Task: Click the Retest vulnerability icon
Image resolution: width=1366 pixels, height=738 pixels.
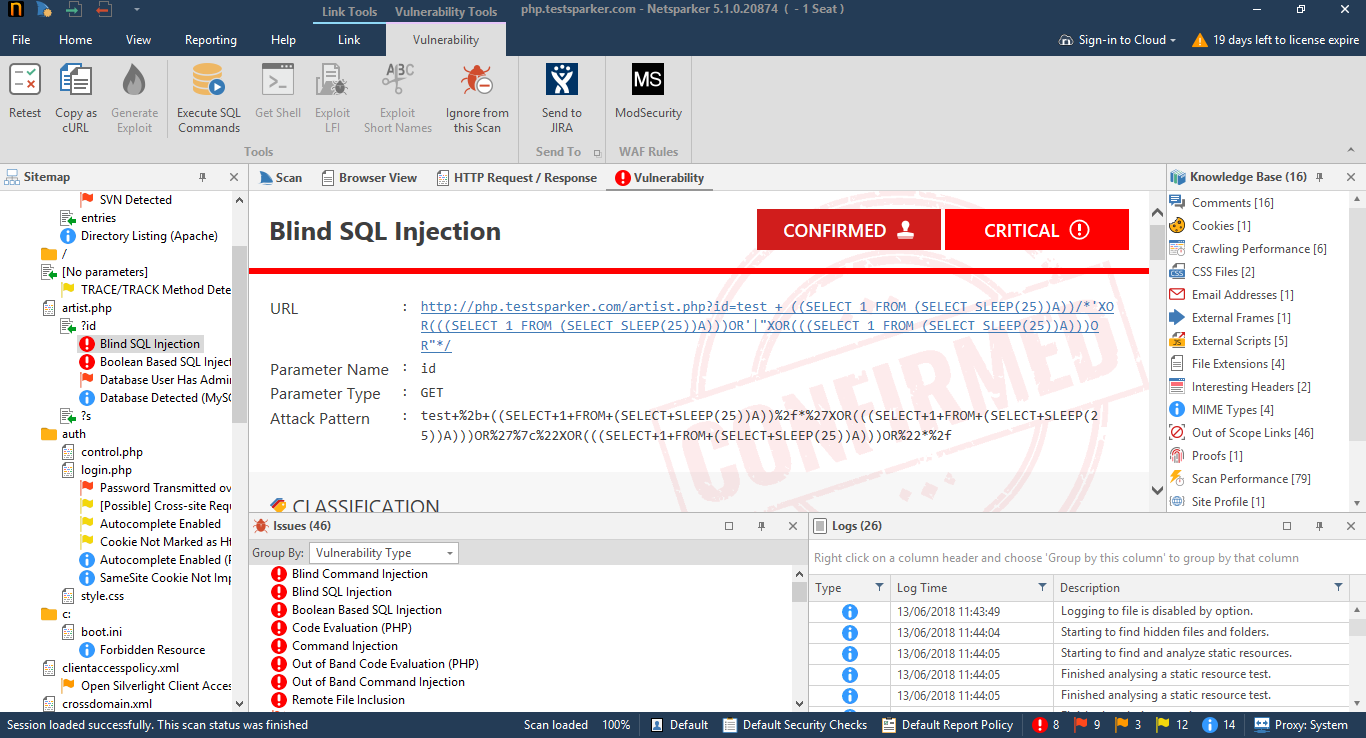Action: [x=25, y=80]
